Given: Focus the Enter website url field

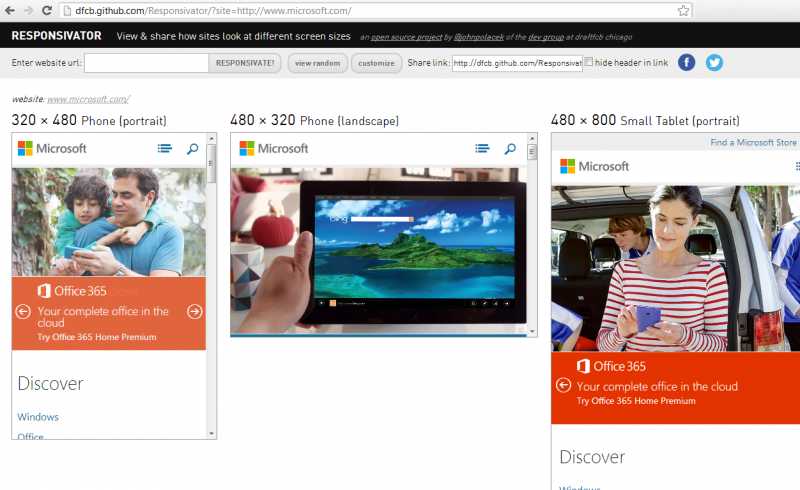Looking at the screenshot, I should [x=146, y=63].
